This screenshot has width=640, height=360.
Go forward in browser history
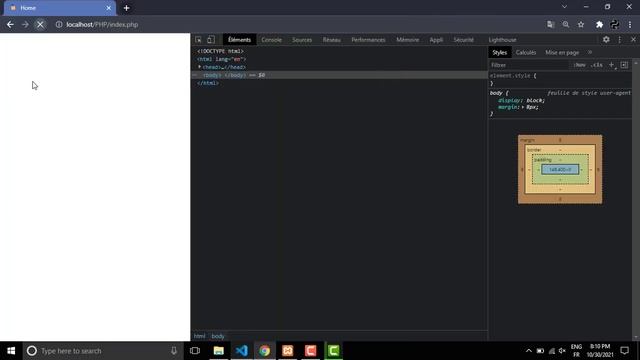tap(25, 24)
